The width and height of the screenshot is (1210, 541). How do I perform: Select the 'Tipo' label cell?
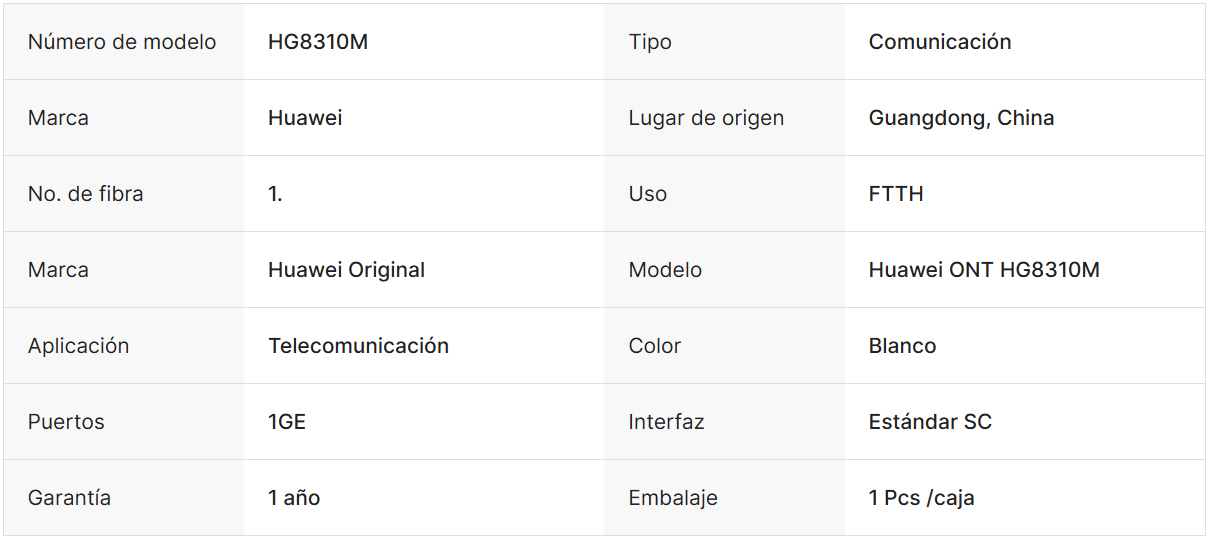coord(650,42)
